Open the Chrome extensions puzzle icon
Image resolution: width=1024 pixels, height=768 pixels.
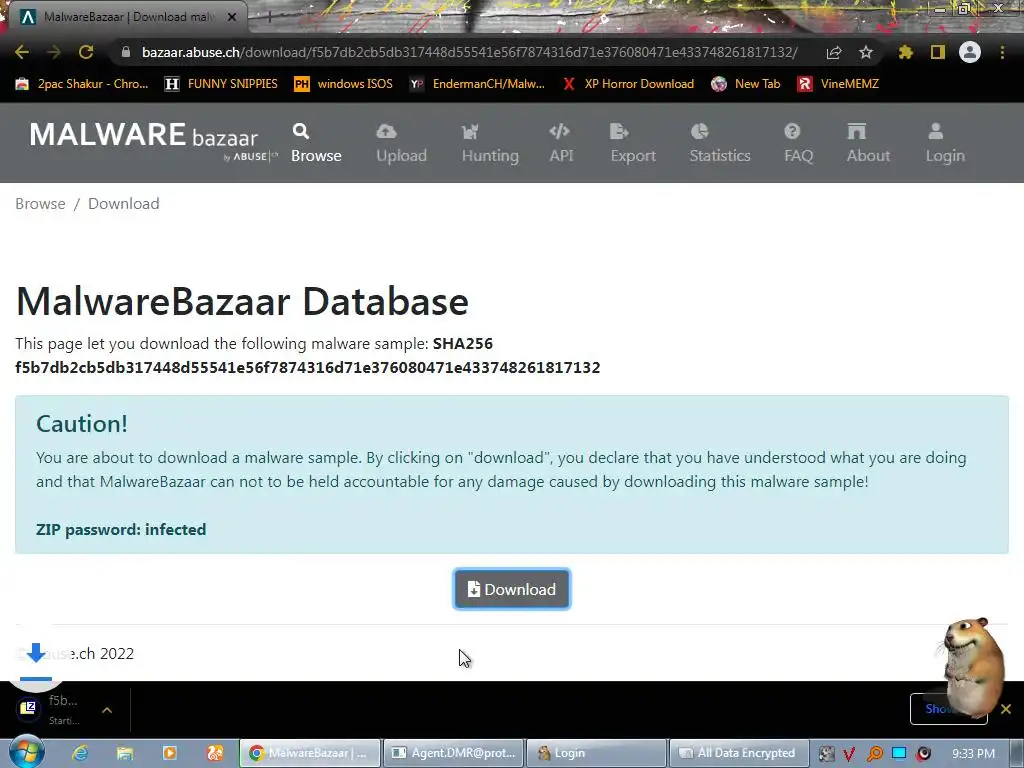tap(906, 52)
